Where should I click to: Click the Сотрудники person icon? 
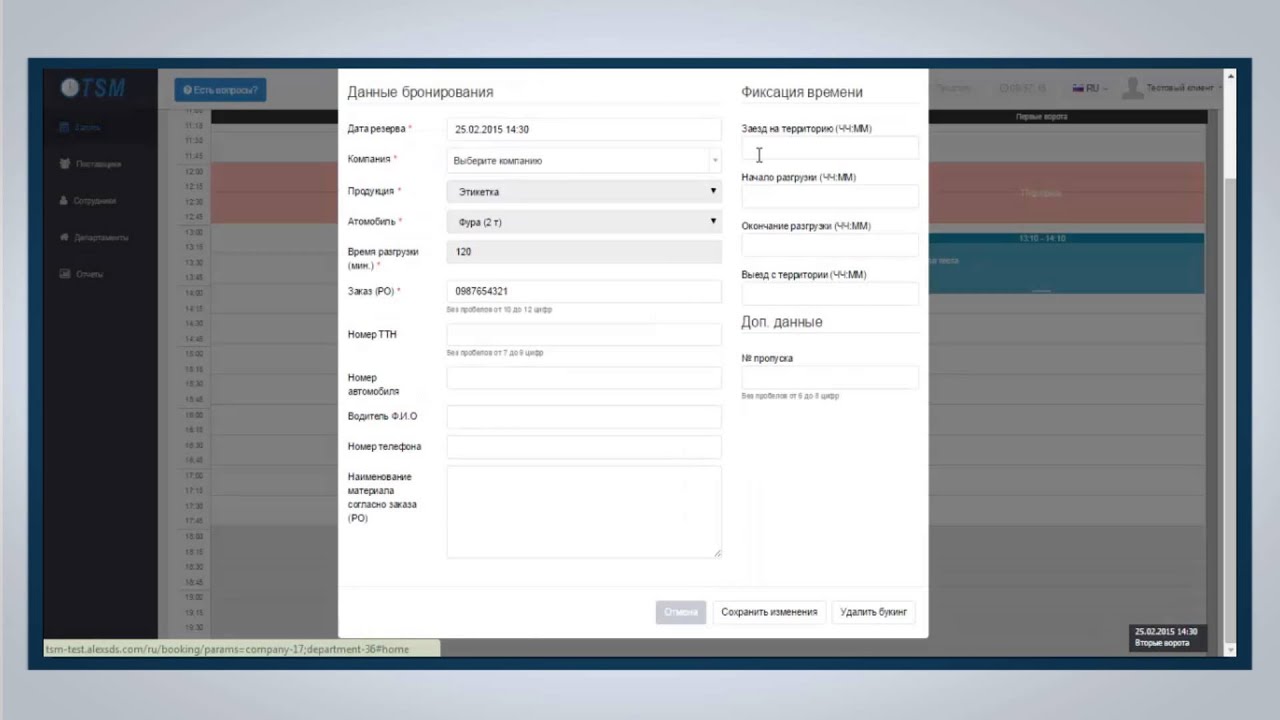click(x=64, y=201)
